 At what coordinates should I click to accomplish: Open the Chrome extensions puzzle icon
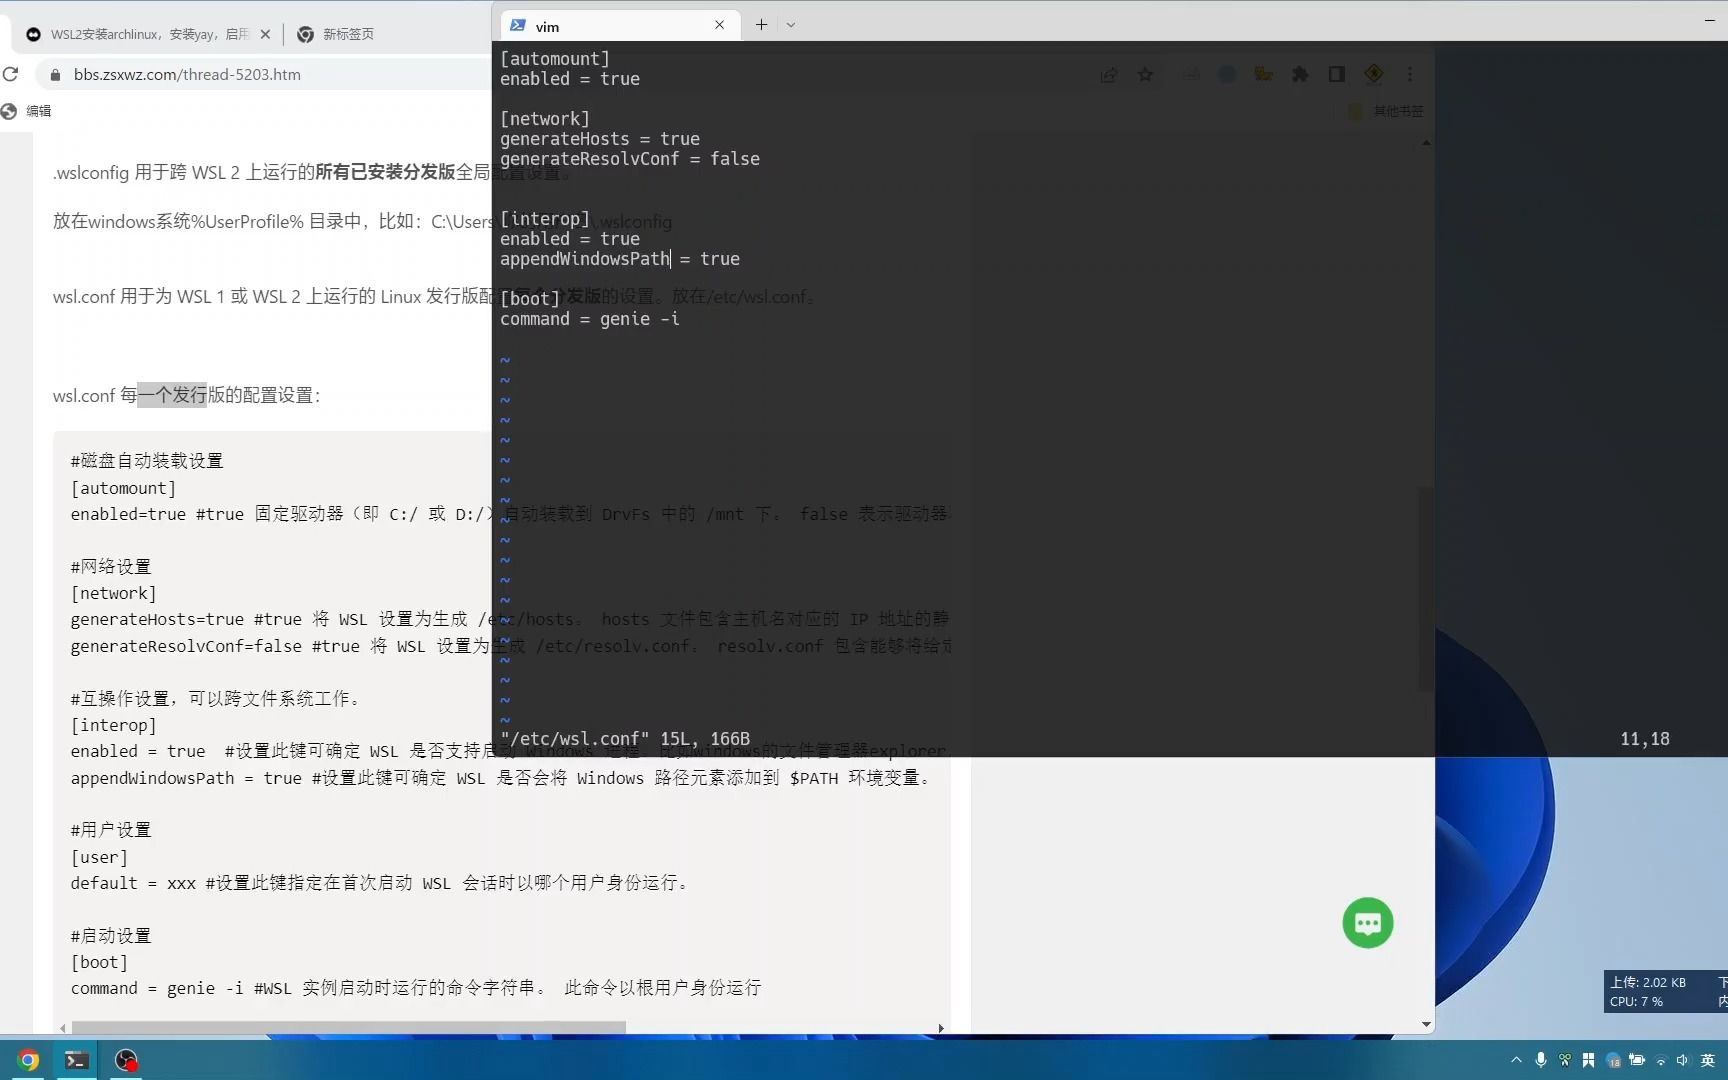1300,74
